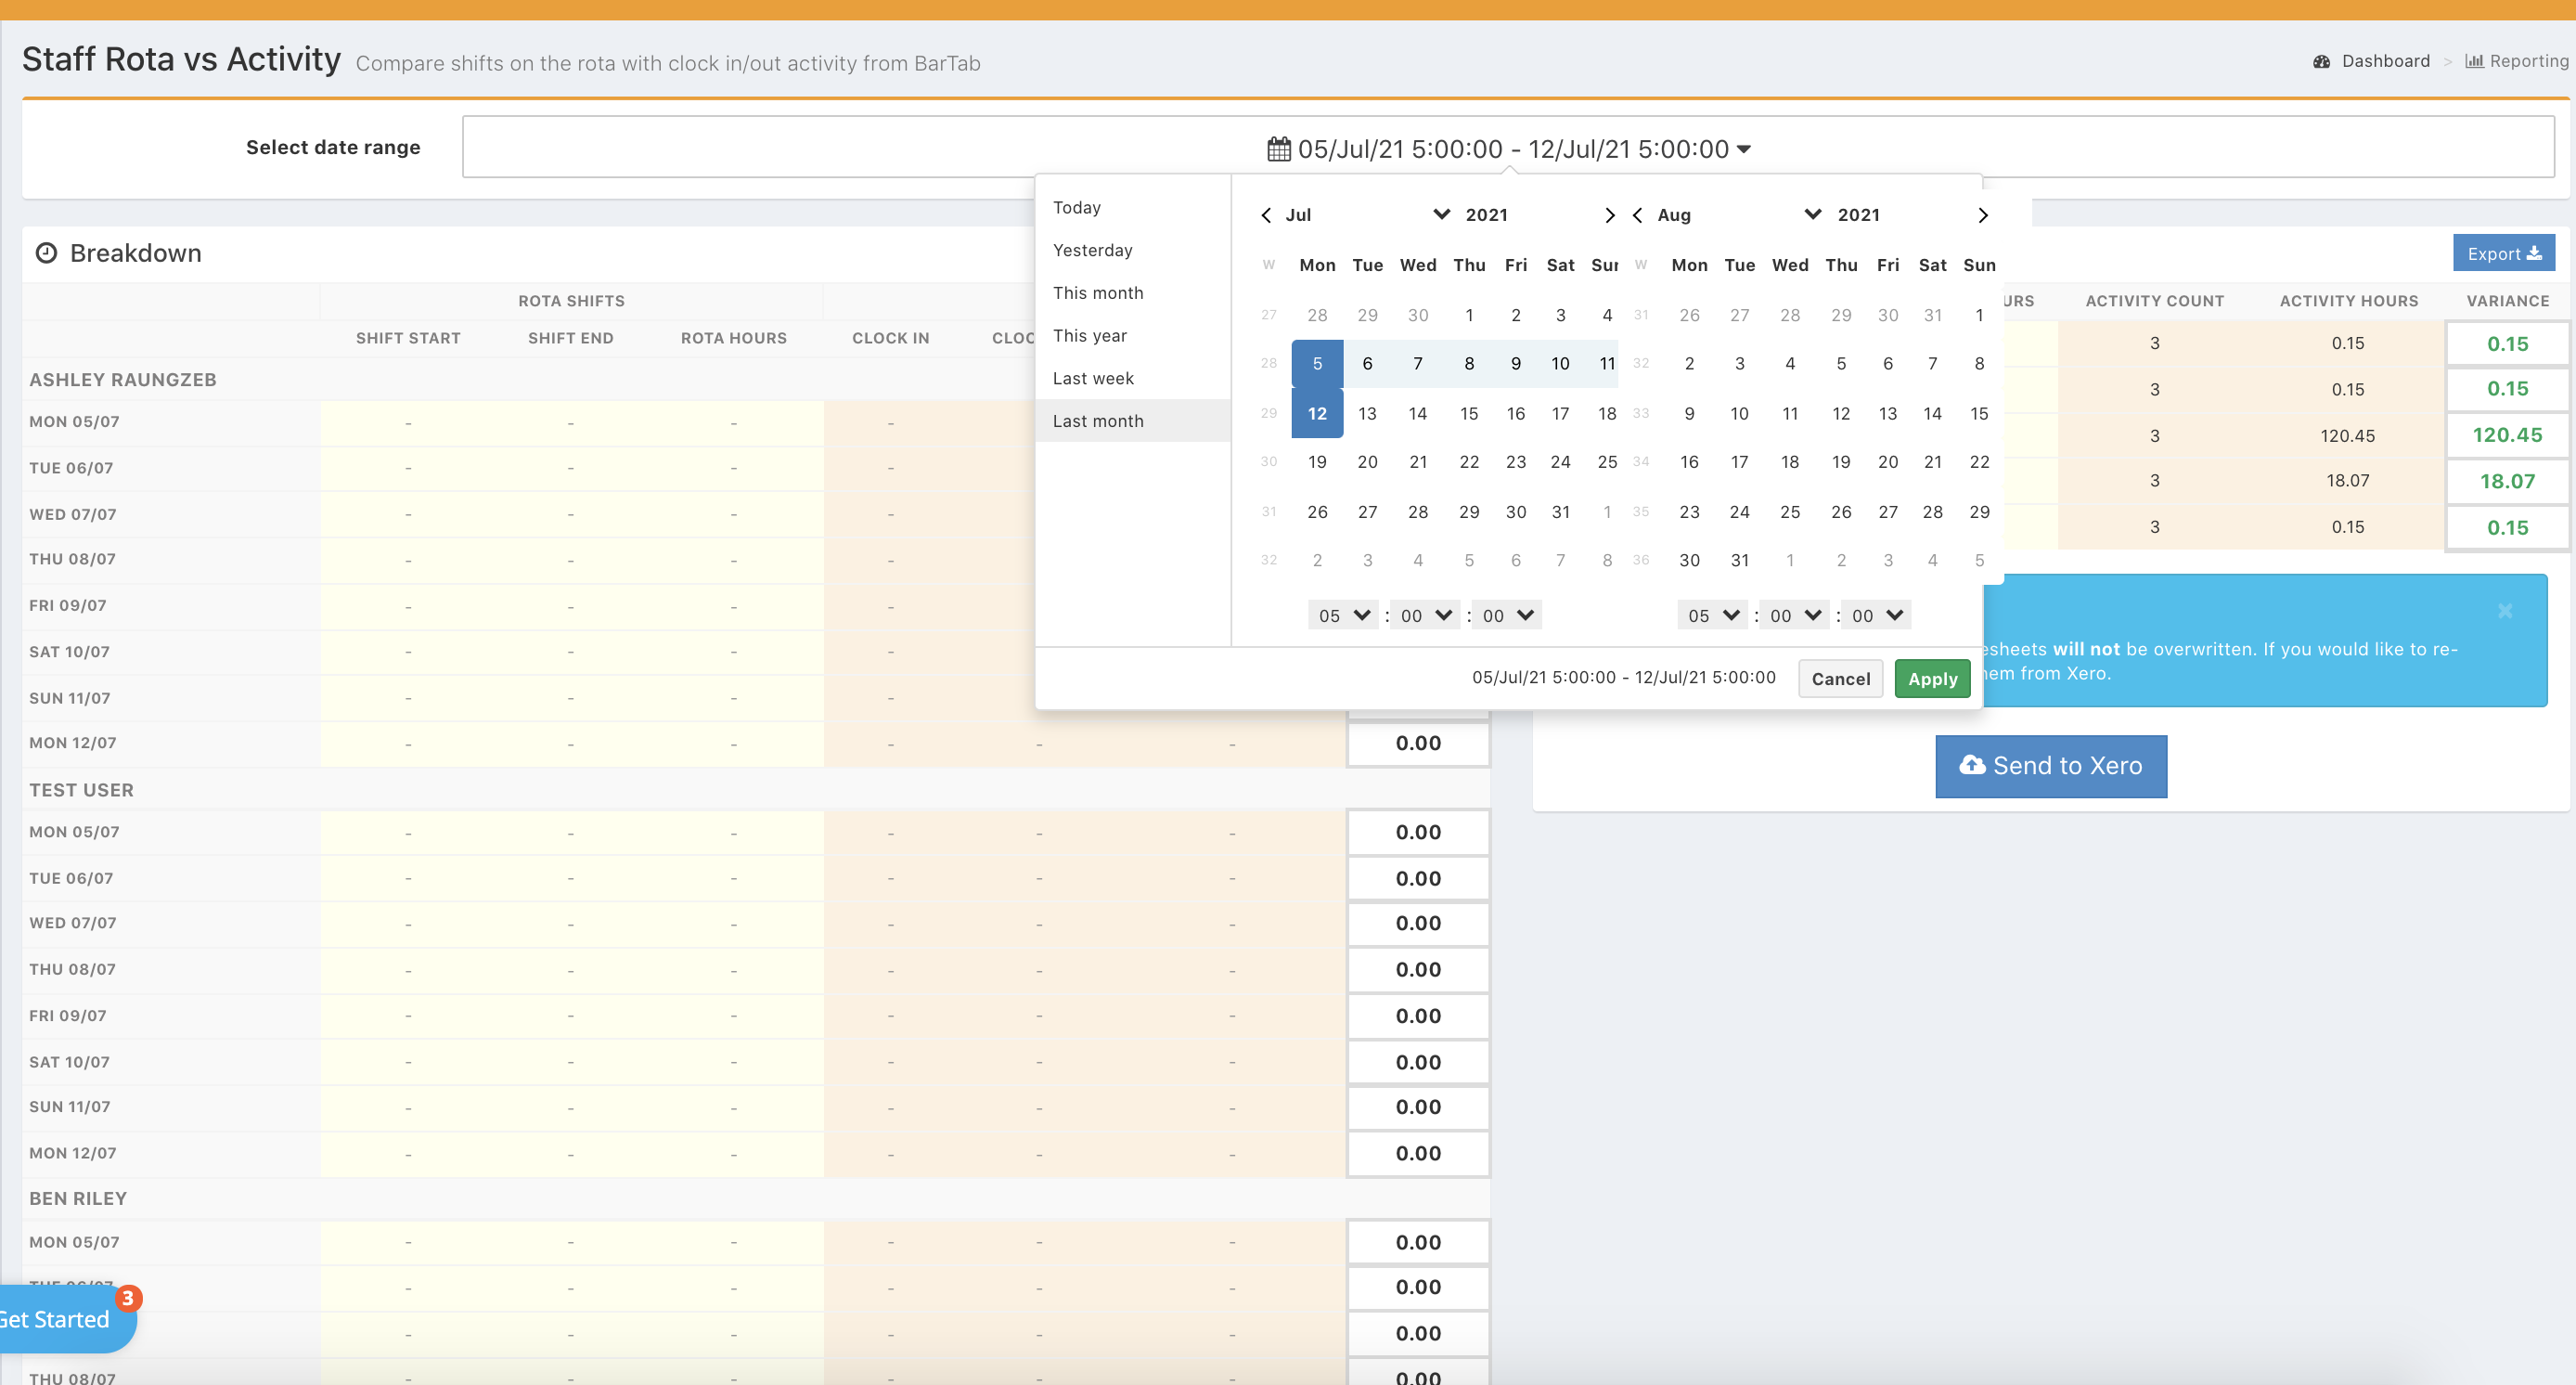Pick July 15 in the calendar

[x=1468, y=413]
